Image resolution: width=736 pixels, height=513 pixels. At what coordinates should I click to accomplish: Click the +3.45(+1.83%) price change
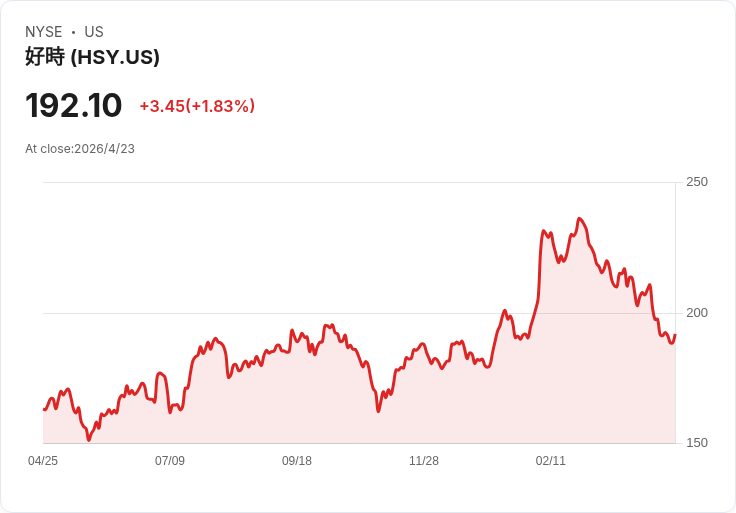click(197, 106)
